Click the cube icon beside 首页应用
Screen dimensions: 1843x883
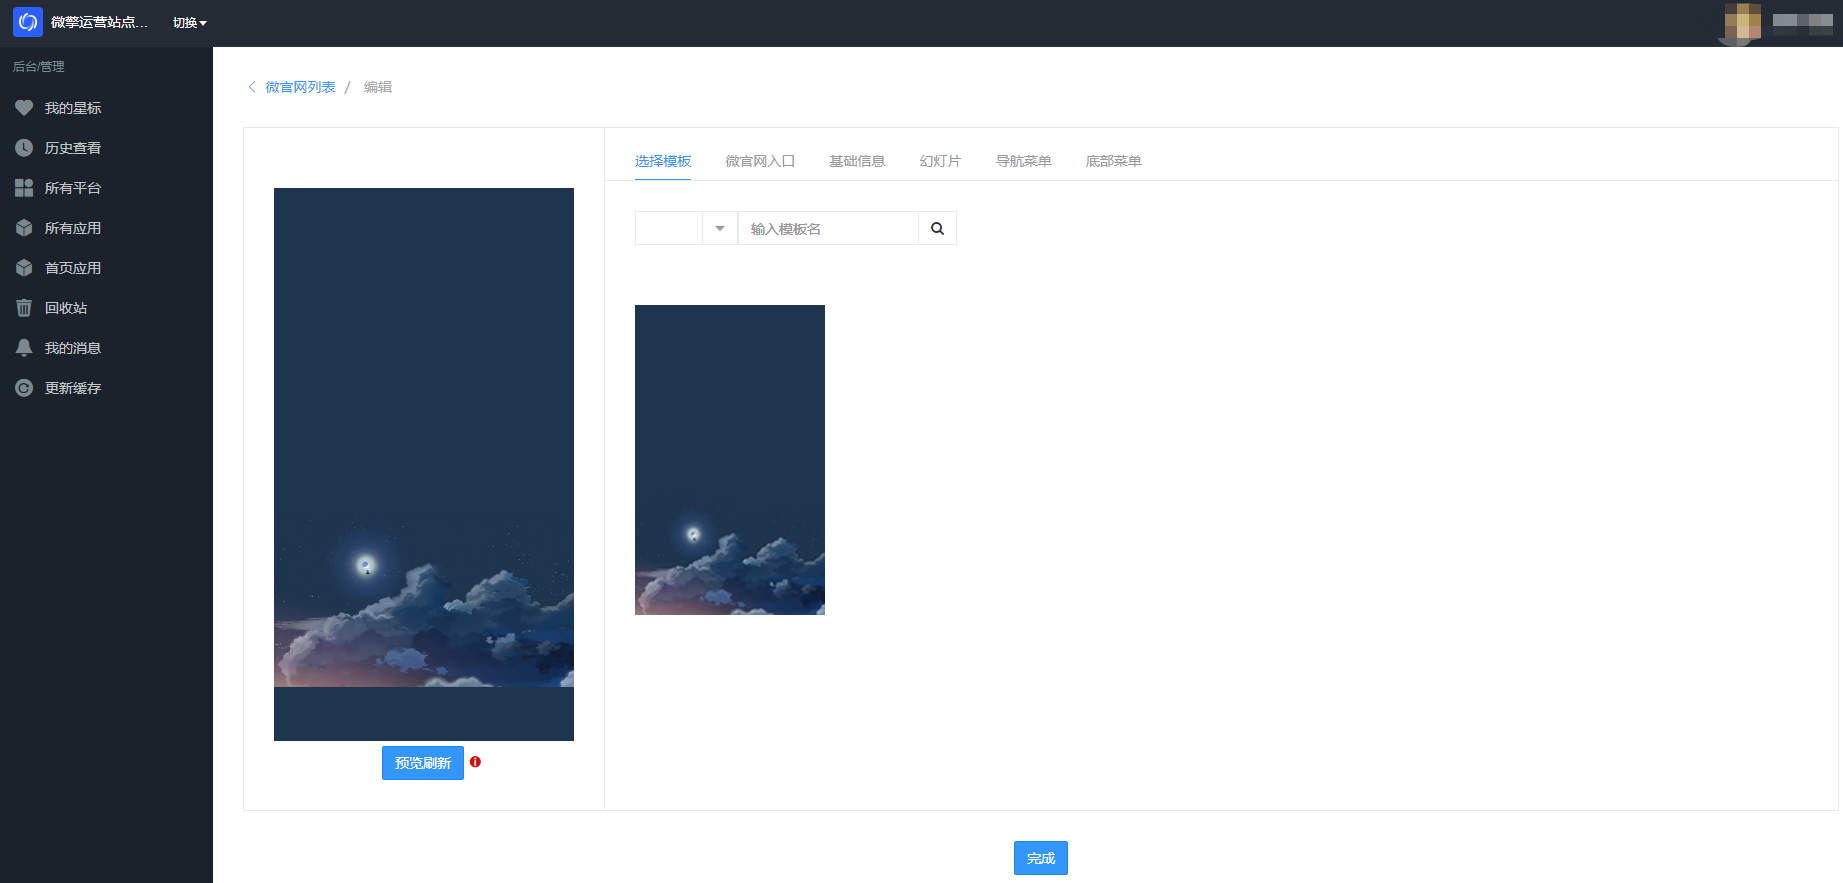[x=24, y=268]
